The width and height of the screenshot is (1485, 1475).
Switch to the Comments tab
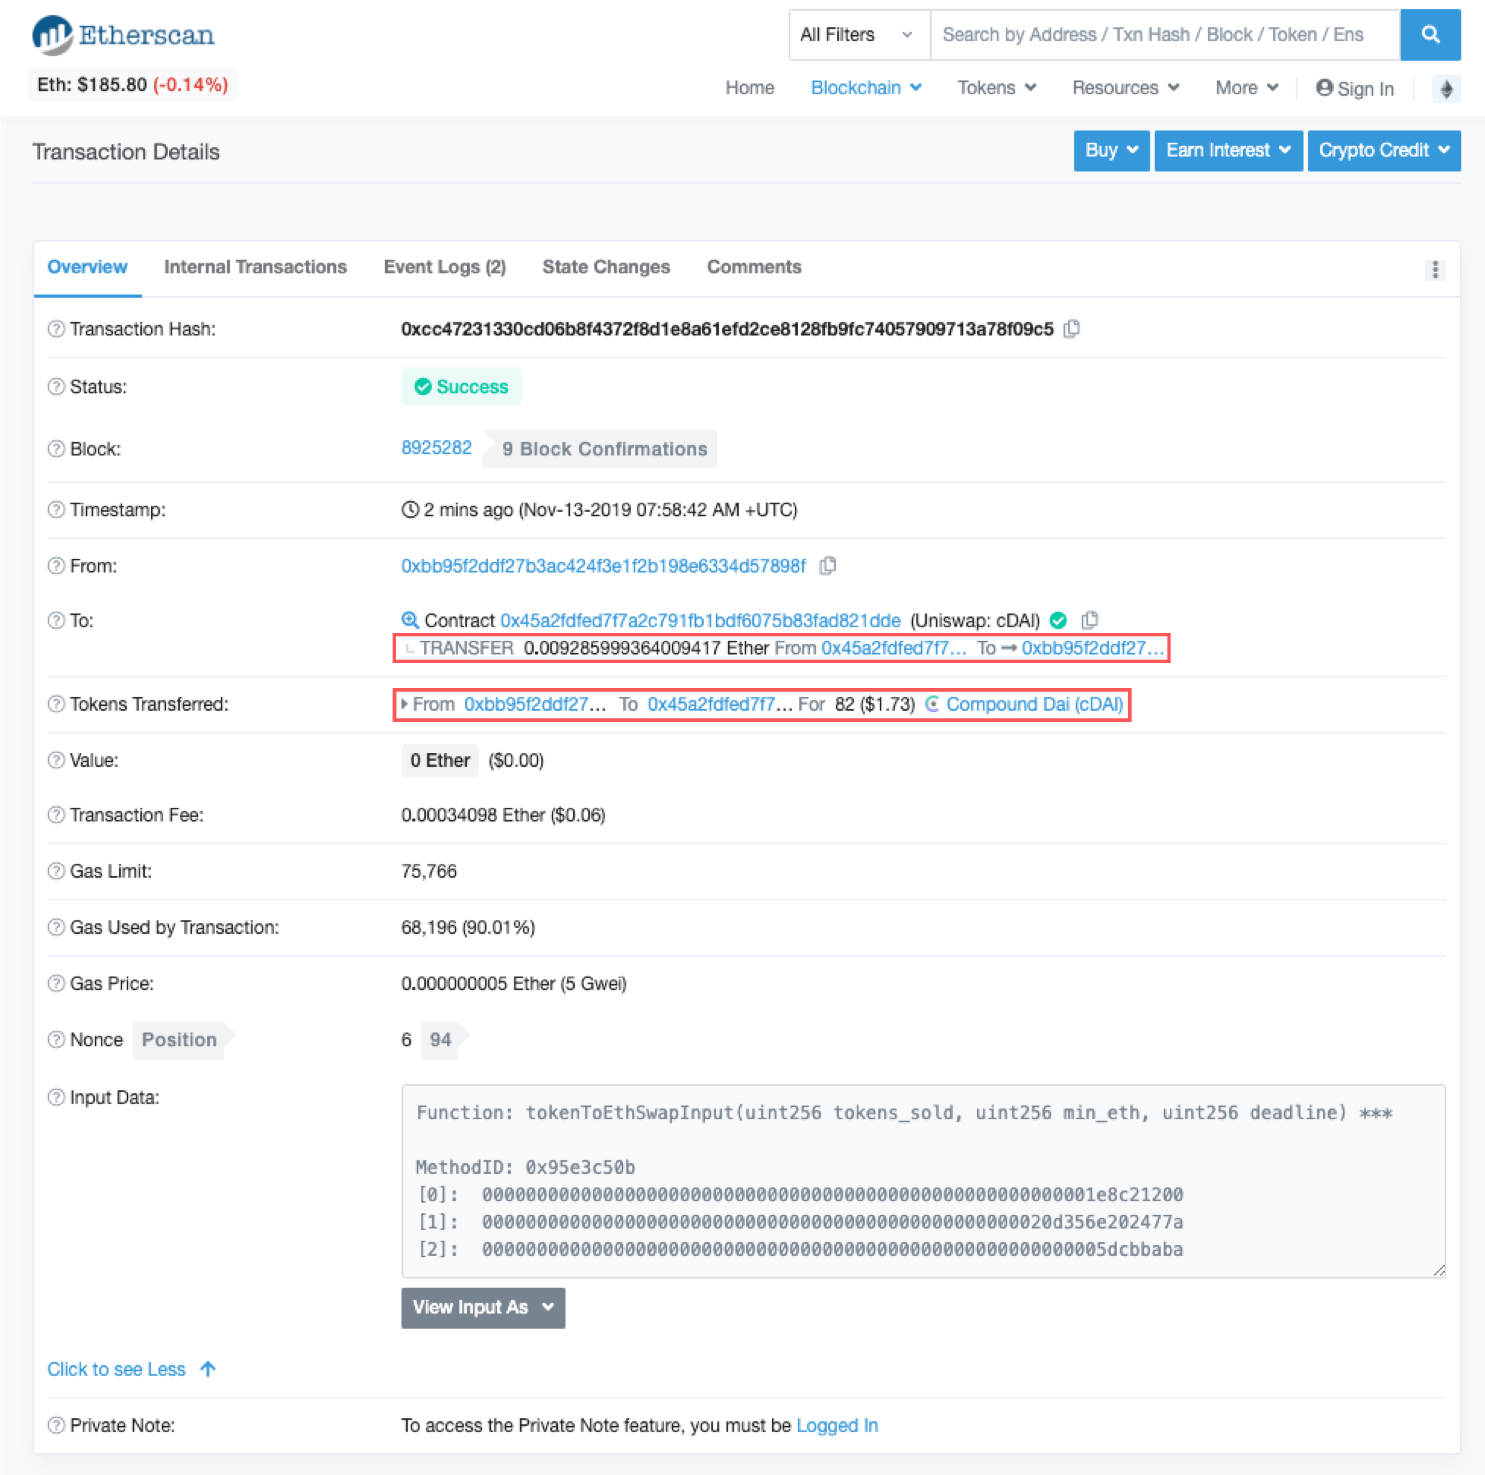(754, 267)
